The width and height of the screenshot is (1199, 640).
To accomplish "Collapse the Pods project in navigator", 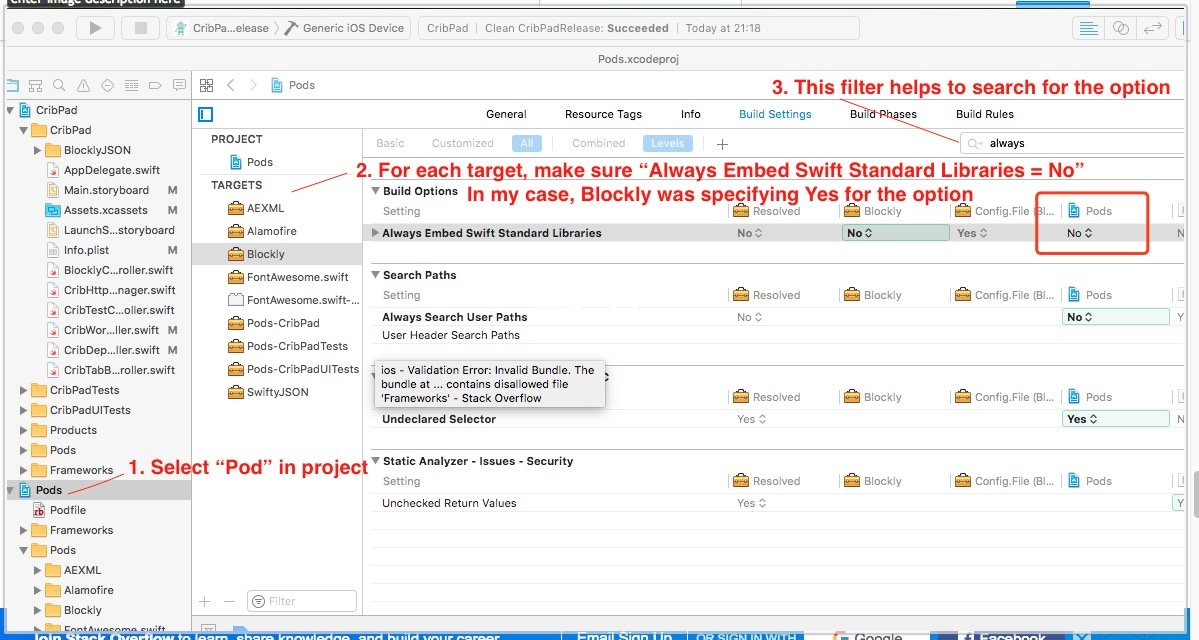I will [x=9, y=490].
